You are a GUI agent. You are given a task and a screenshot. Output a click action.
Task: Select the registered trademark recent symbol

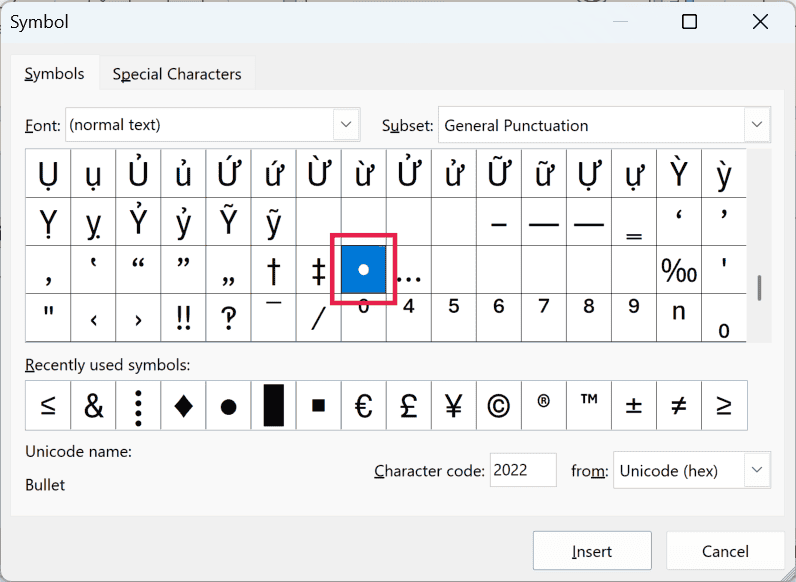[x=544, y=405]
